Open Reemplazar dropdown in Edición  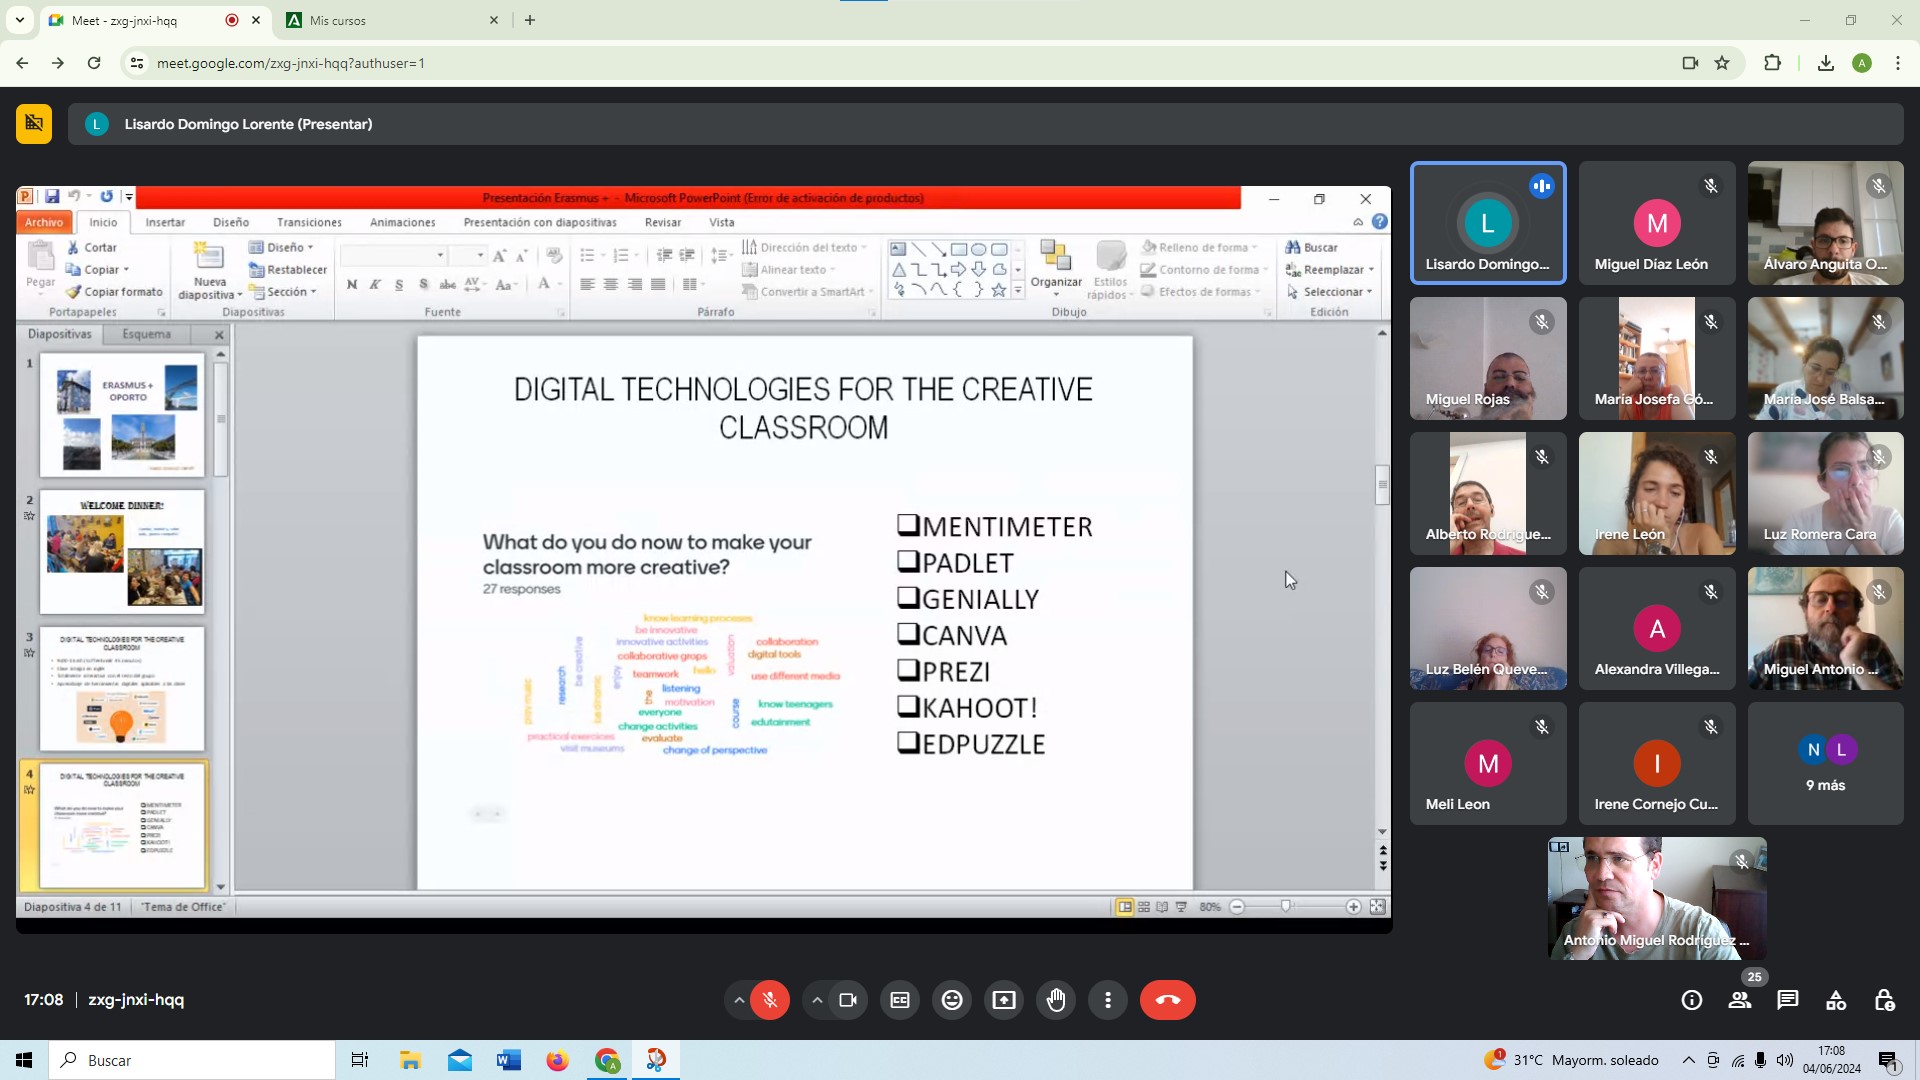pyautogui.click(x=1330, y=269)
